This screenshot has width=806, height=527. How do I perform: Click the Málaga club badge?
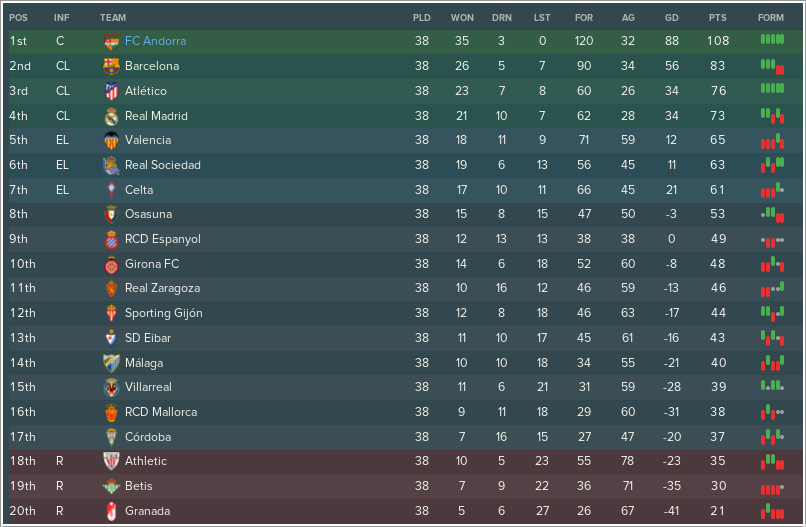click(111, 363)
